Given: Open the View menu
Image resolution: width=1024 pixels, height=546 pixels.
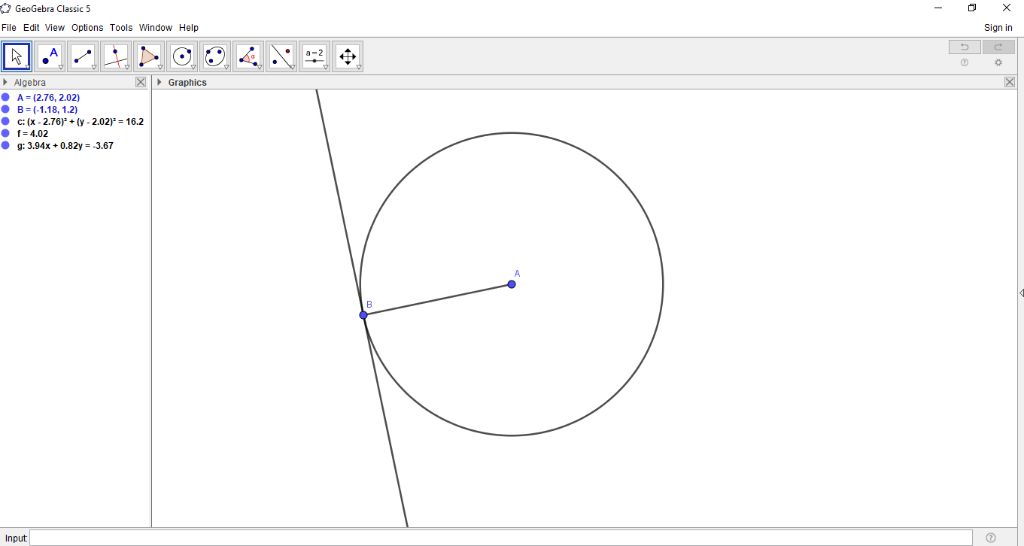Looking at the screenshot, I should point(55,27).
